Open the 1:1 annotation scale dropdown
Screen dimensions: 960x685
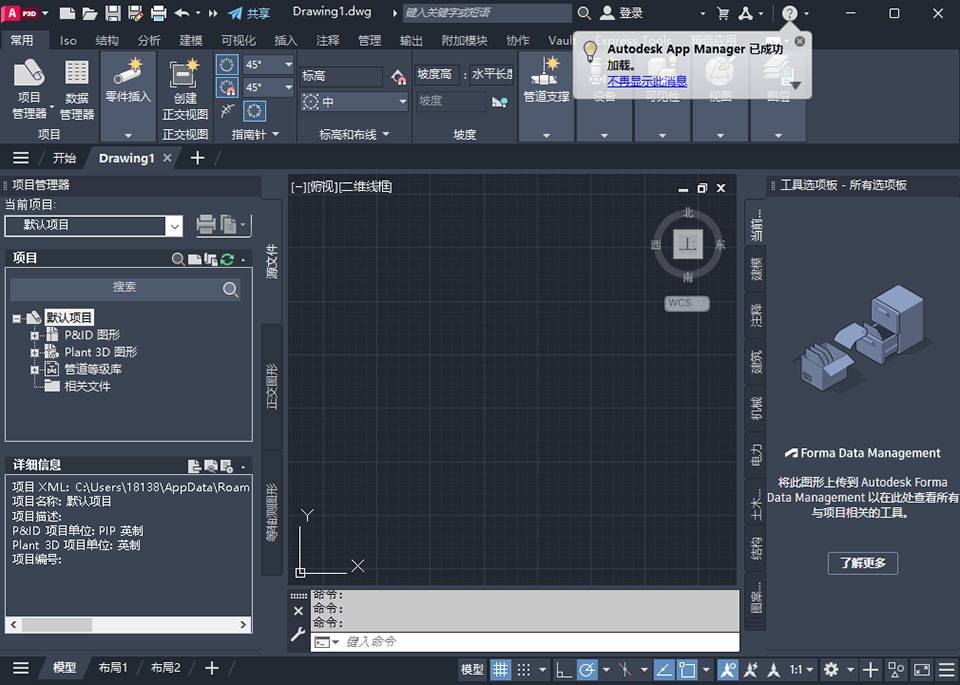click(801, 669)
